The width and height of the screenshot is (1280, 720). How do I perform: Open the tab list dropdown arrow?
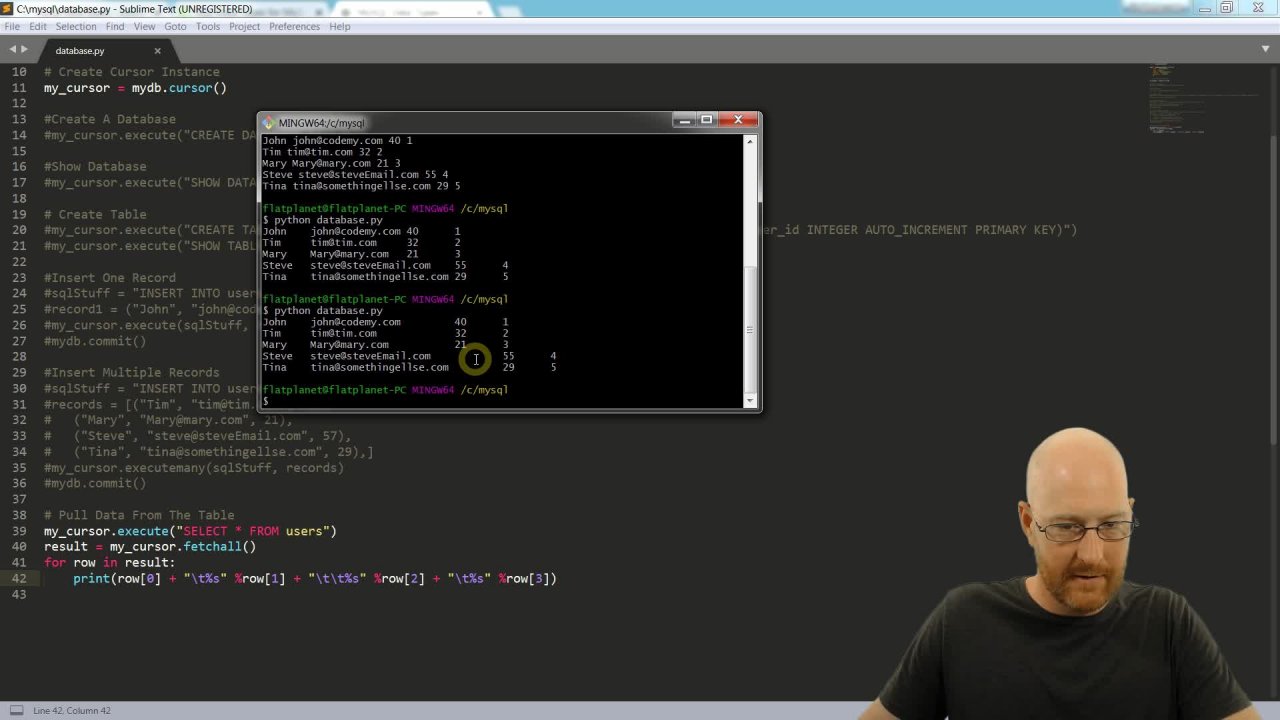pos(1265,49)
